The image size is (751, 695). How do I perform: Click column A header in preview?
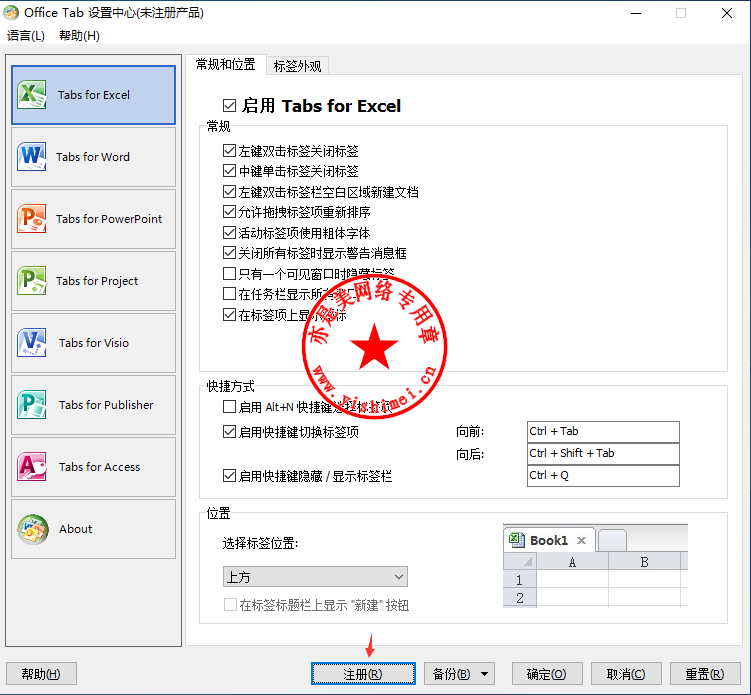coord(572,562)
